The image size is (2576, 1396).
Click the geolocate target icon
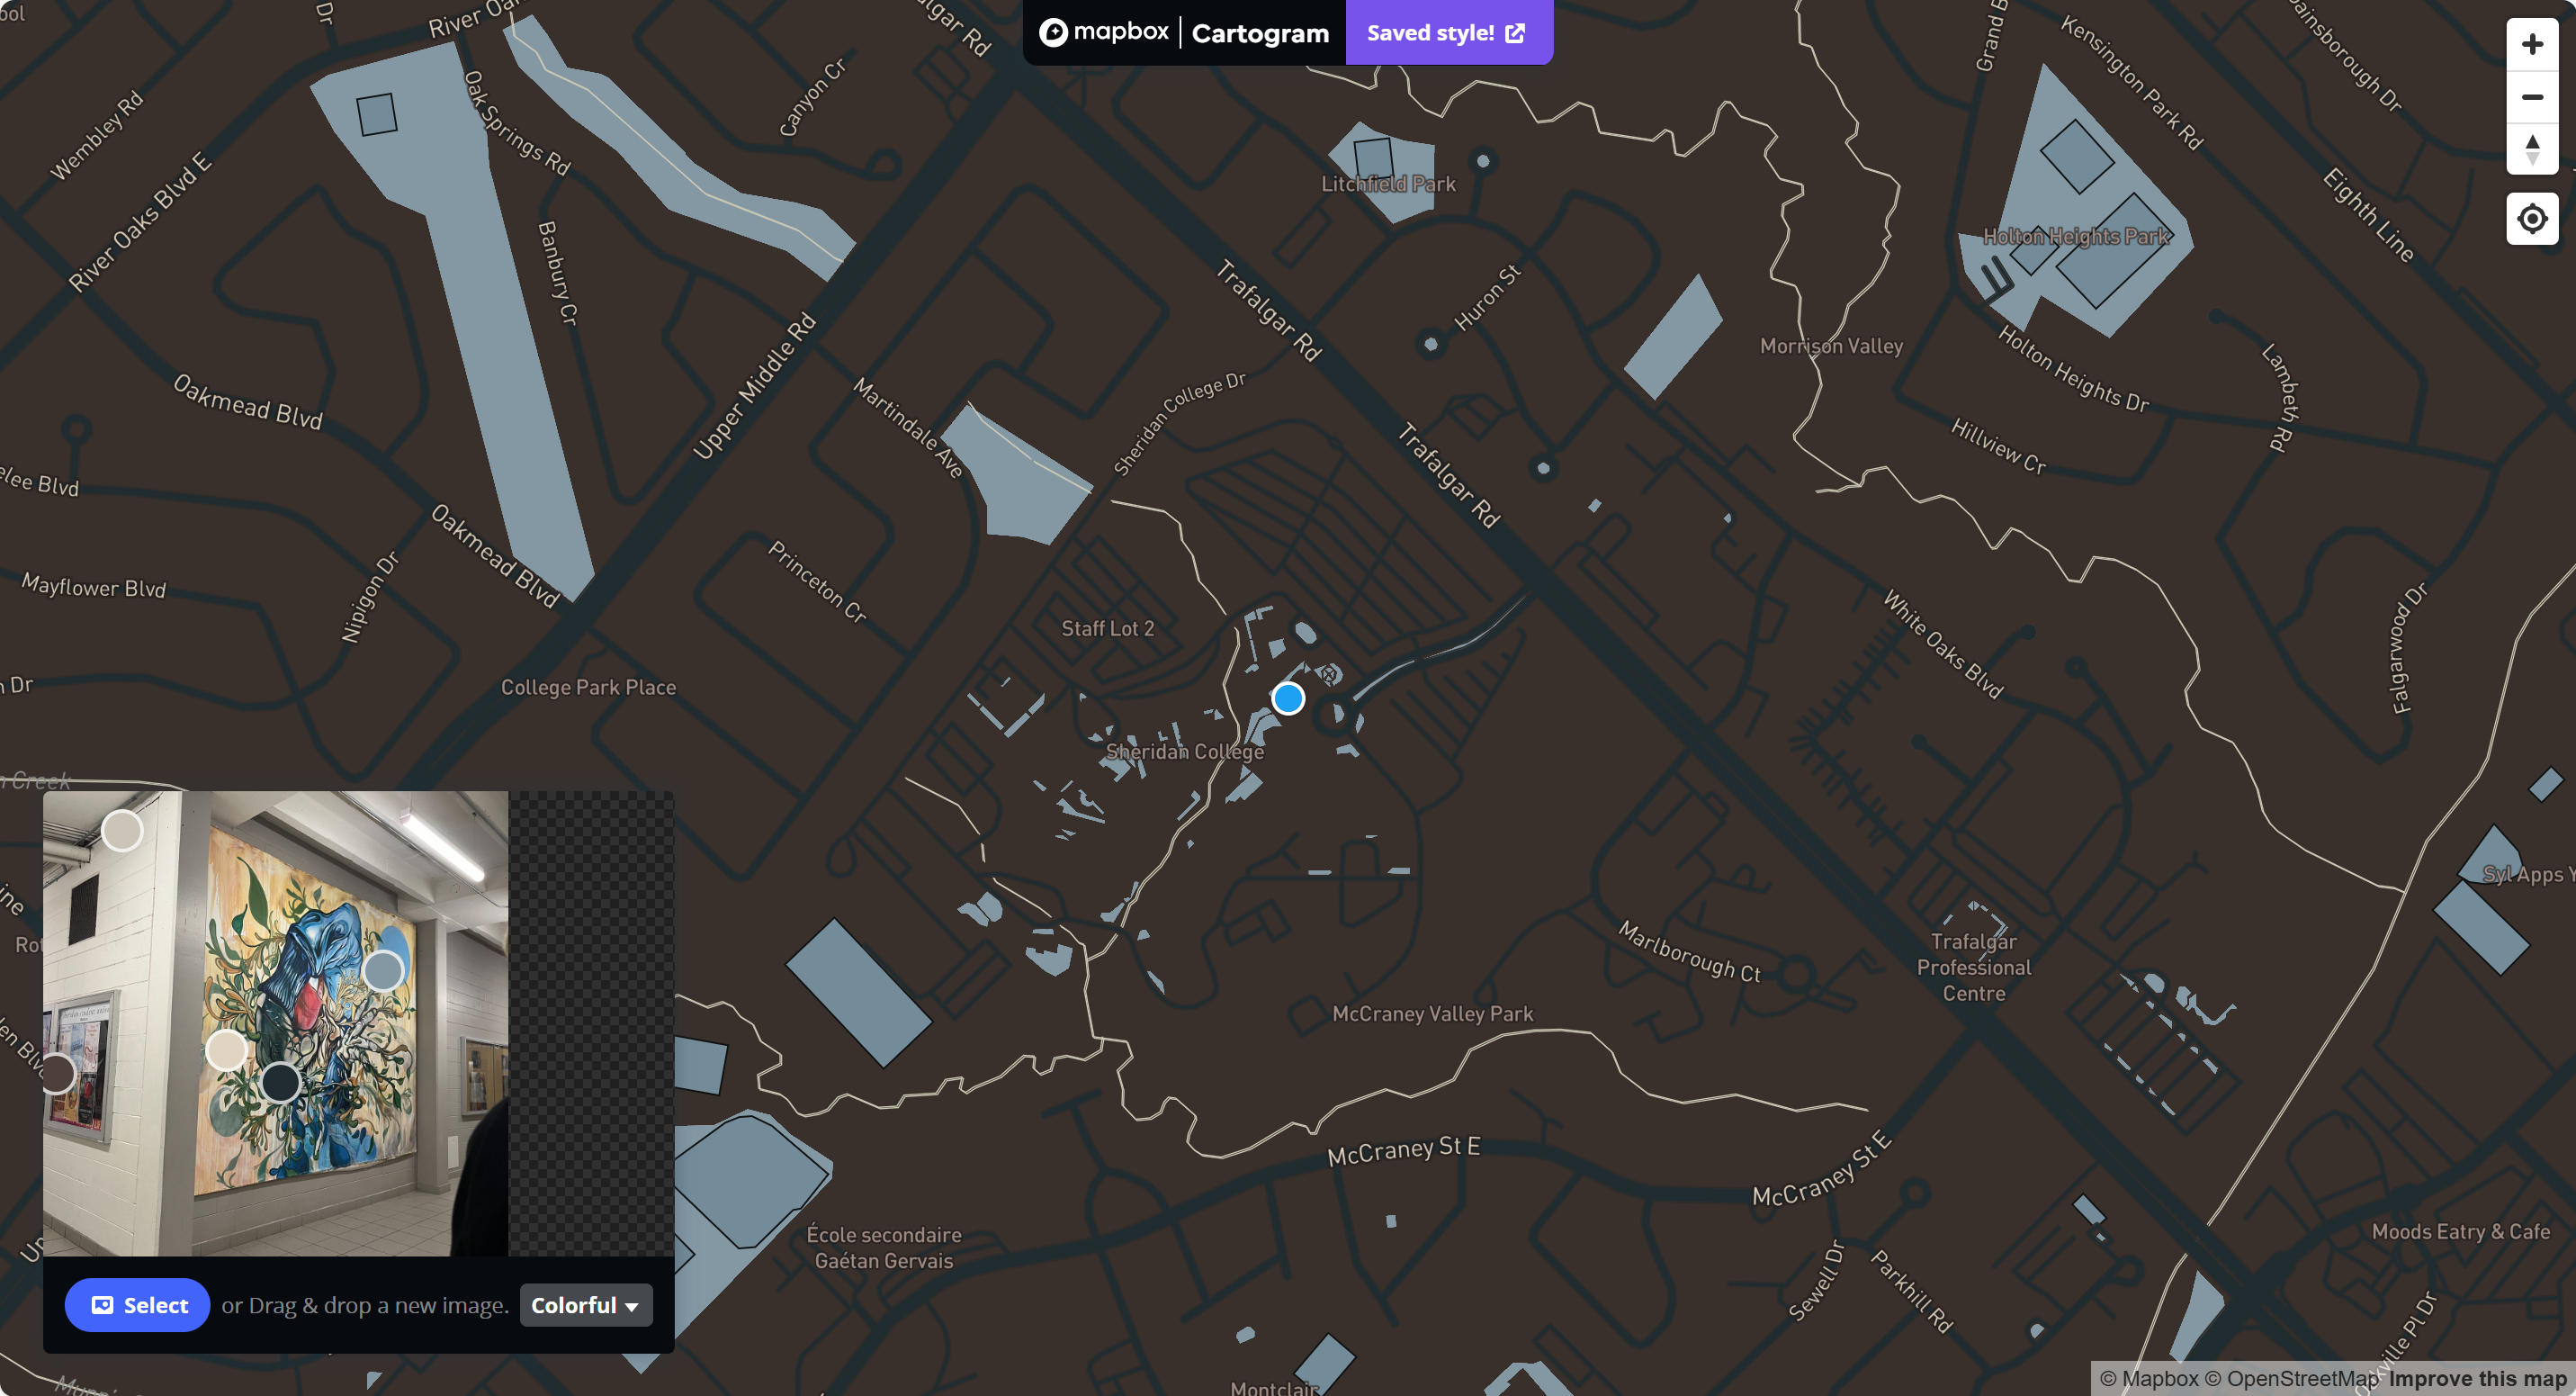pyautogui.click(x=2531, y=218)
